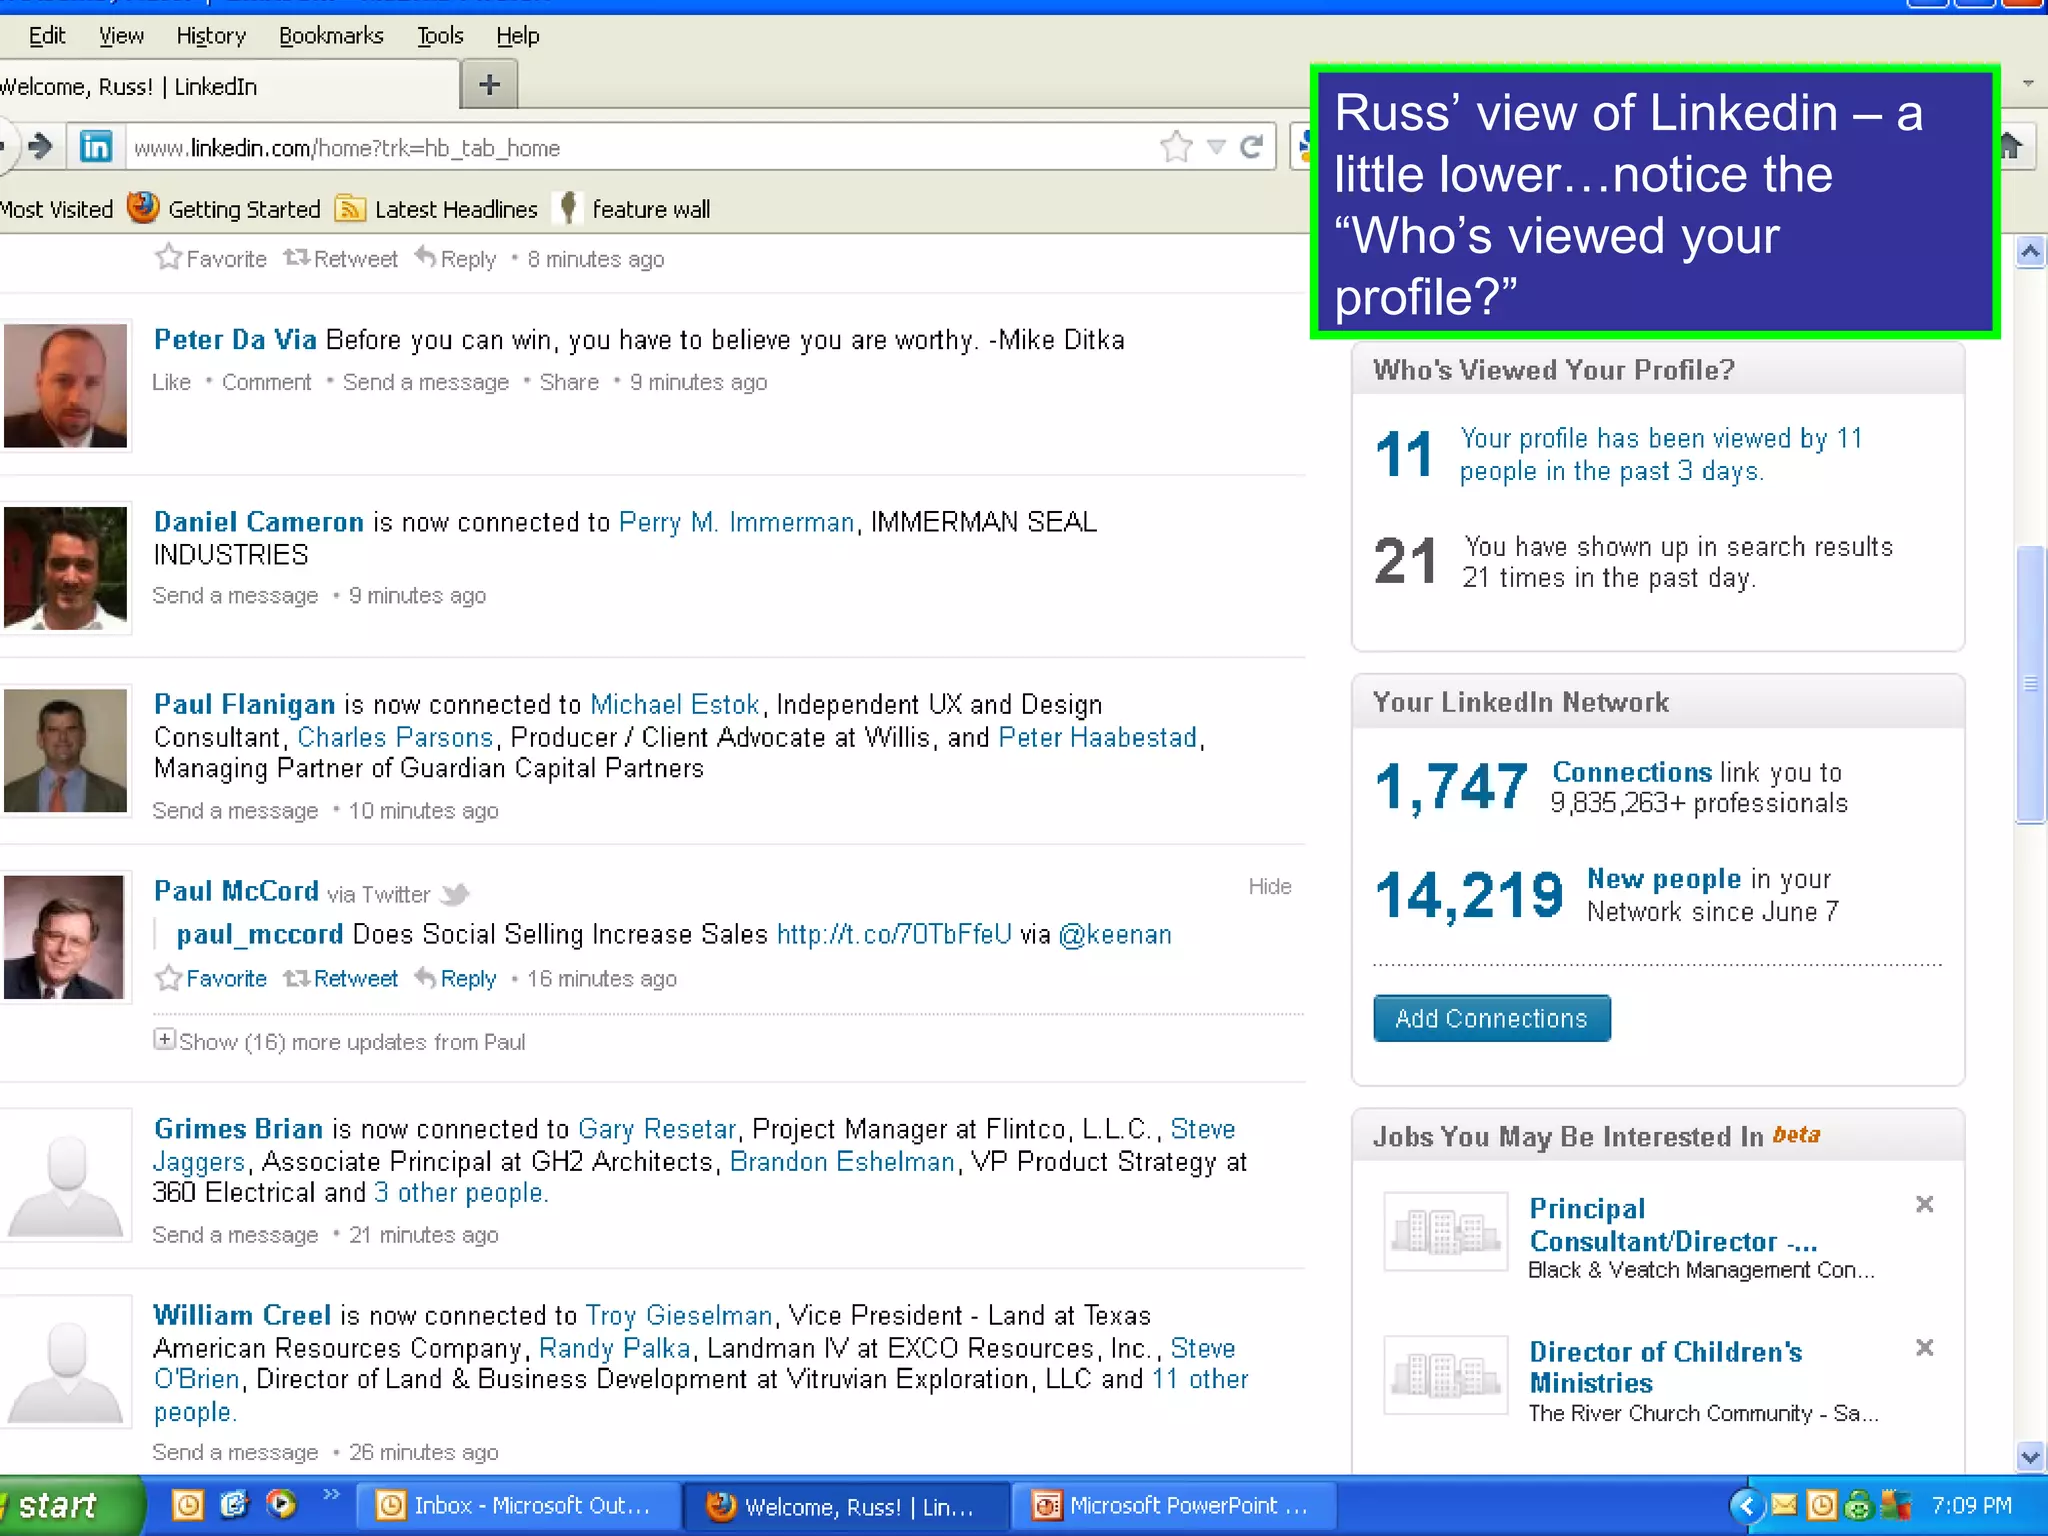Reload the page with the refresh icon
Image resolution: width=2048 pixels, height=1536 pixels.
click(1251, 147)
